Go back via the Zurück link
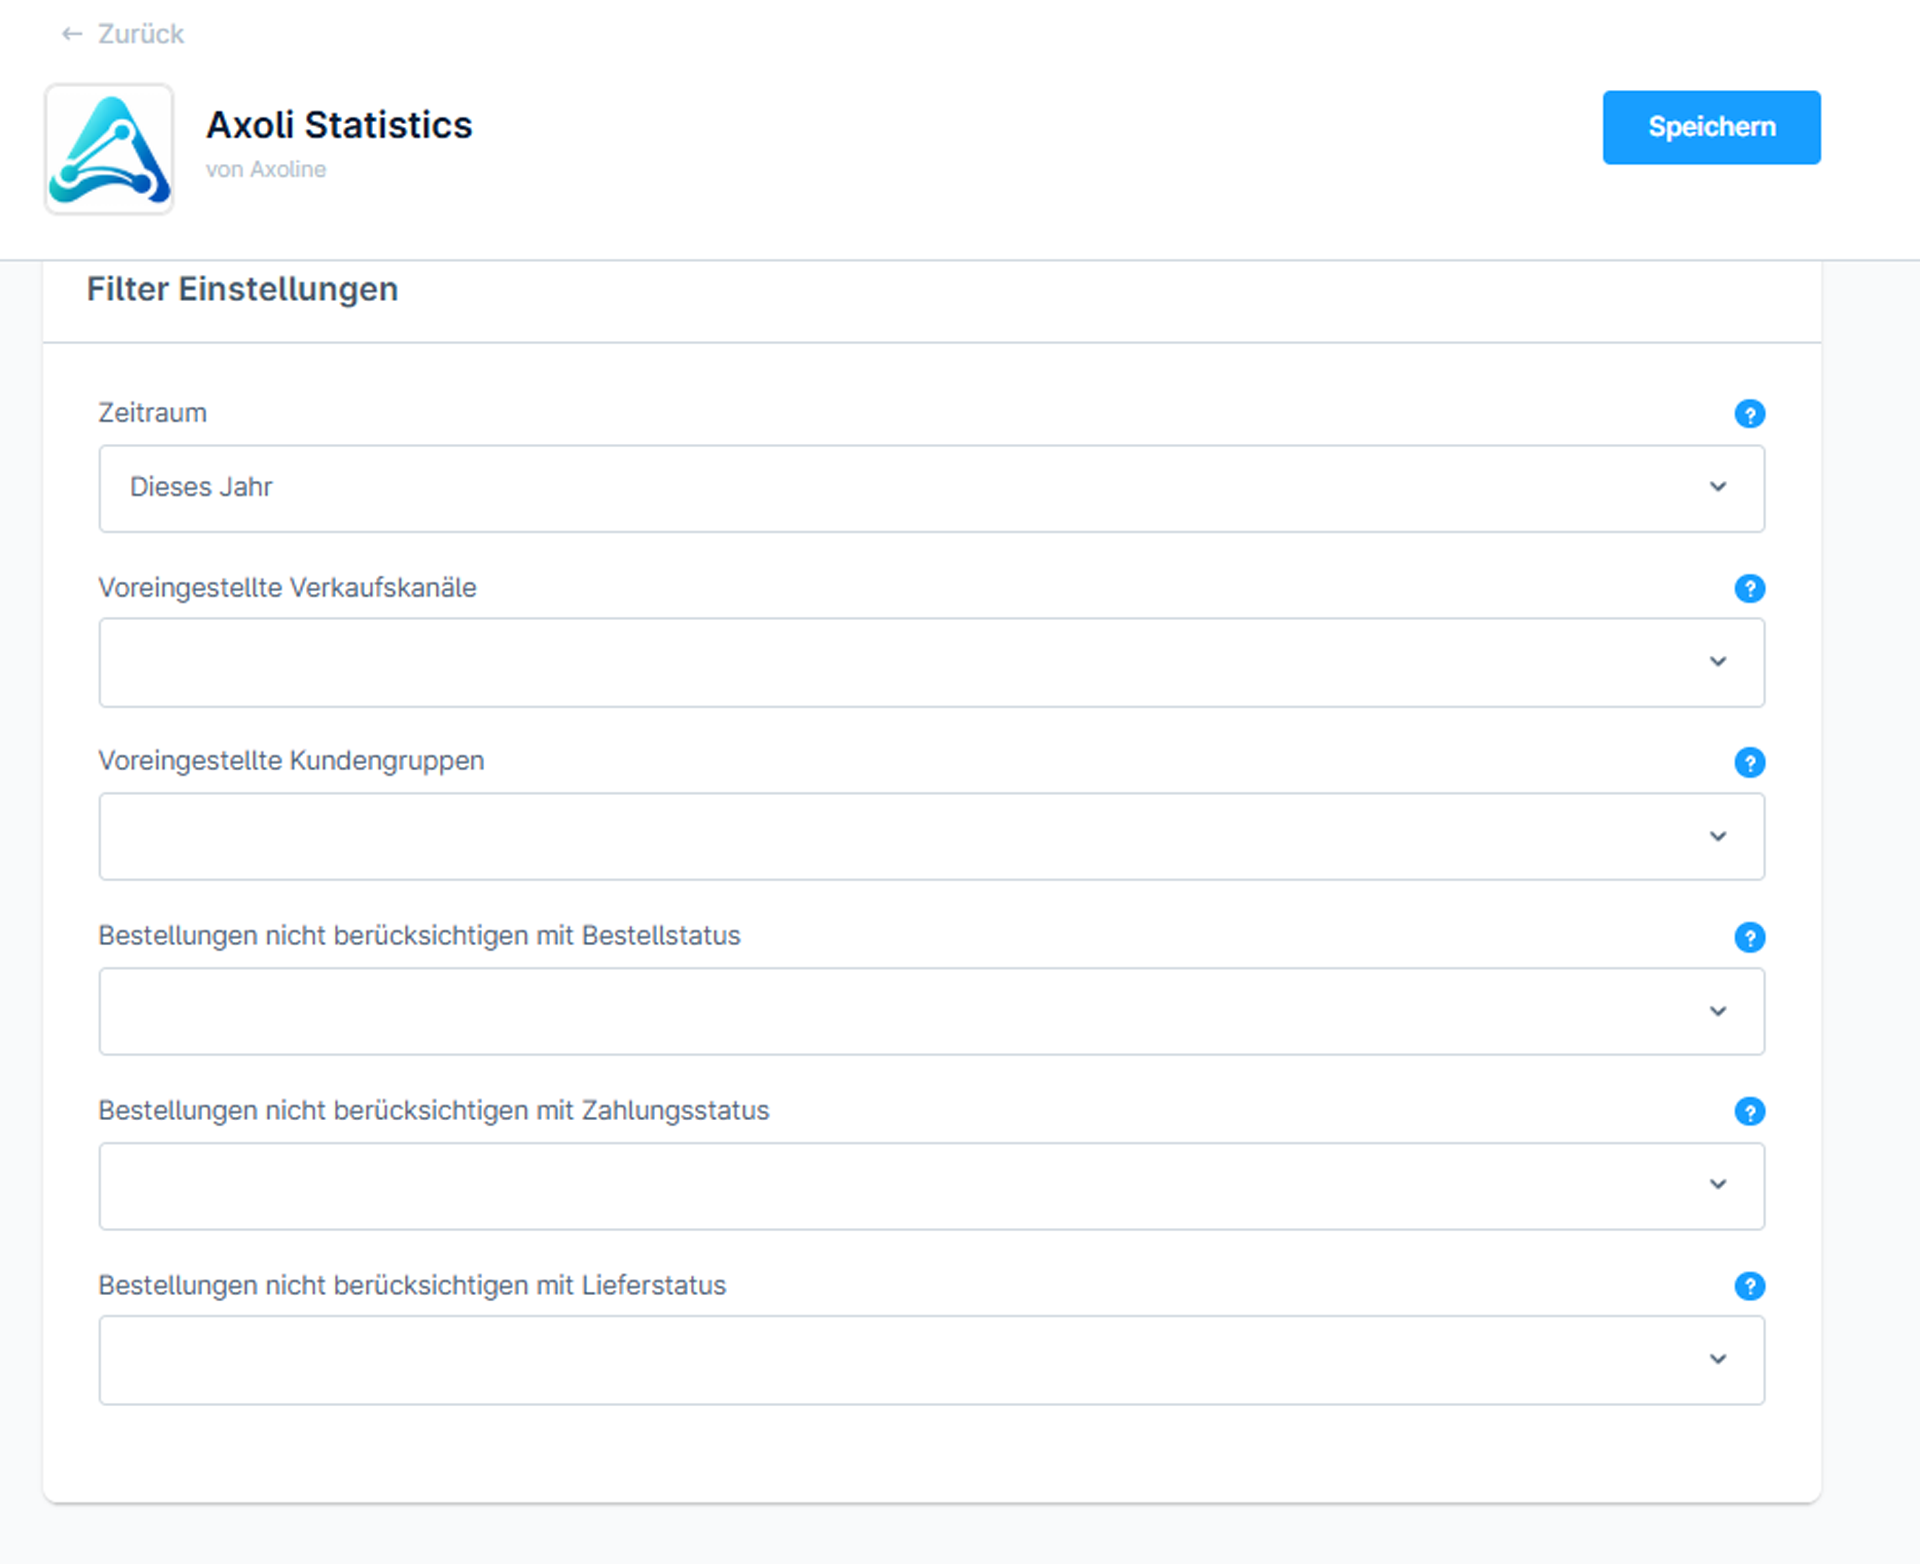Viewport: 1920px width, 1564px height. (x=122, y=34)
